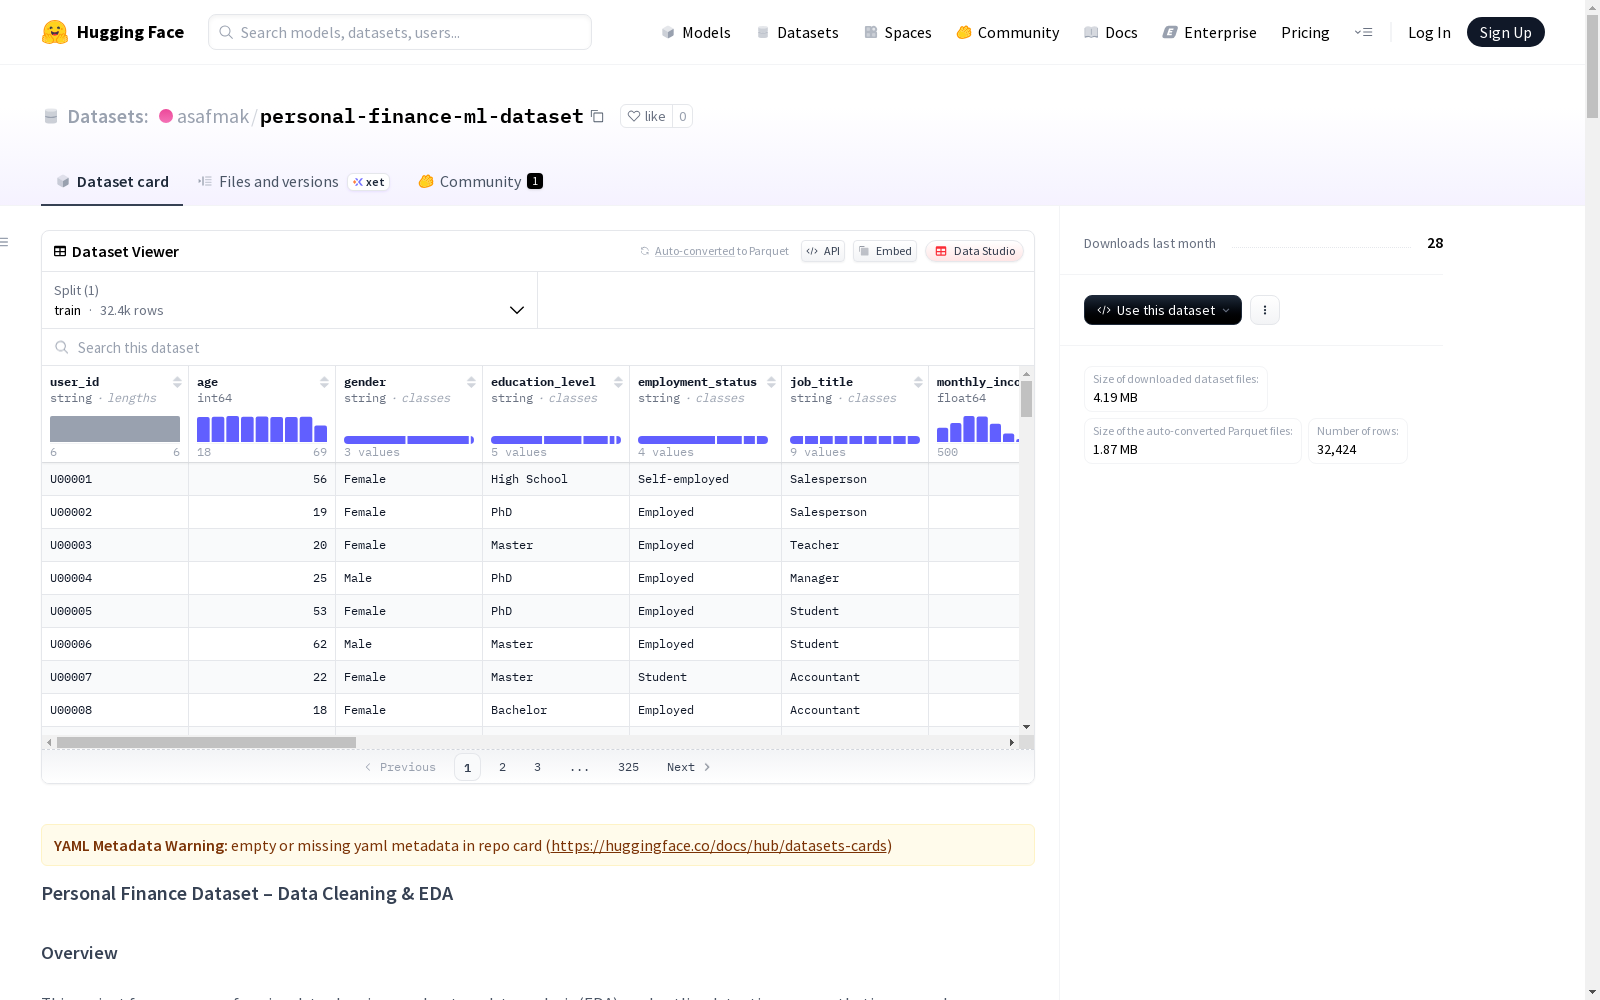Copy dataset name with the copy icon
The image size is (1600, 1000).
click(597, 116)
